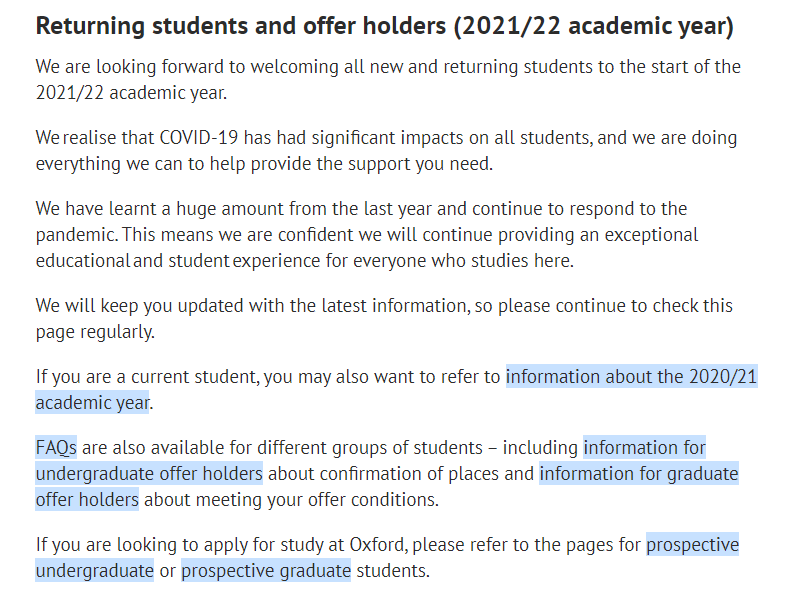Click the word 'pandemic' in the third paragraph
796x606 pixels.
76,235
